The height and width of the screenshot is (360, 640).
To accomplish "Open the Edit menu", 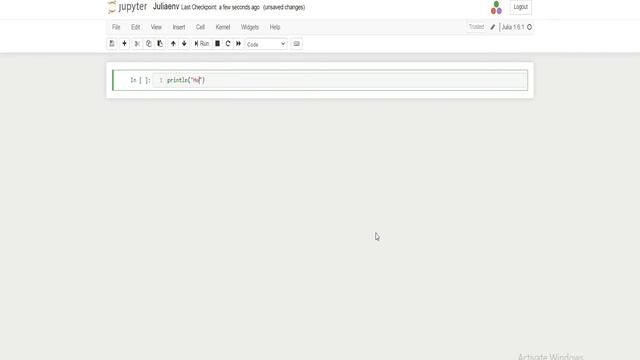I will (x=136, y=27).
